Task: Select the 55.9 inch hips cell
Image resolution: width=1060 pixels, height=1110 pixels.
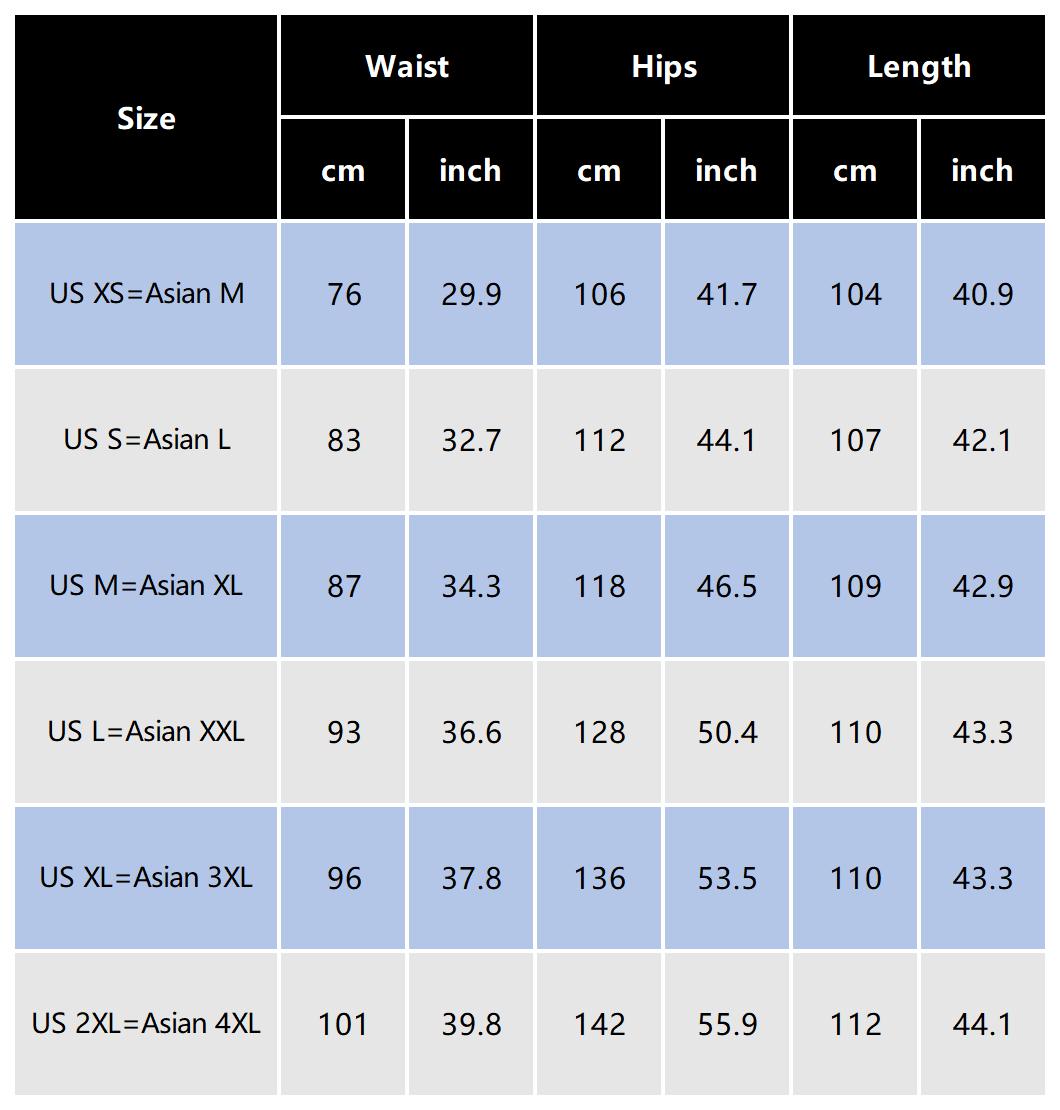Action: [727, 1024]
